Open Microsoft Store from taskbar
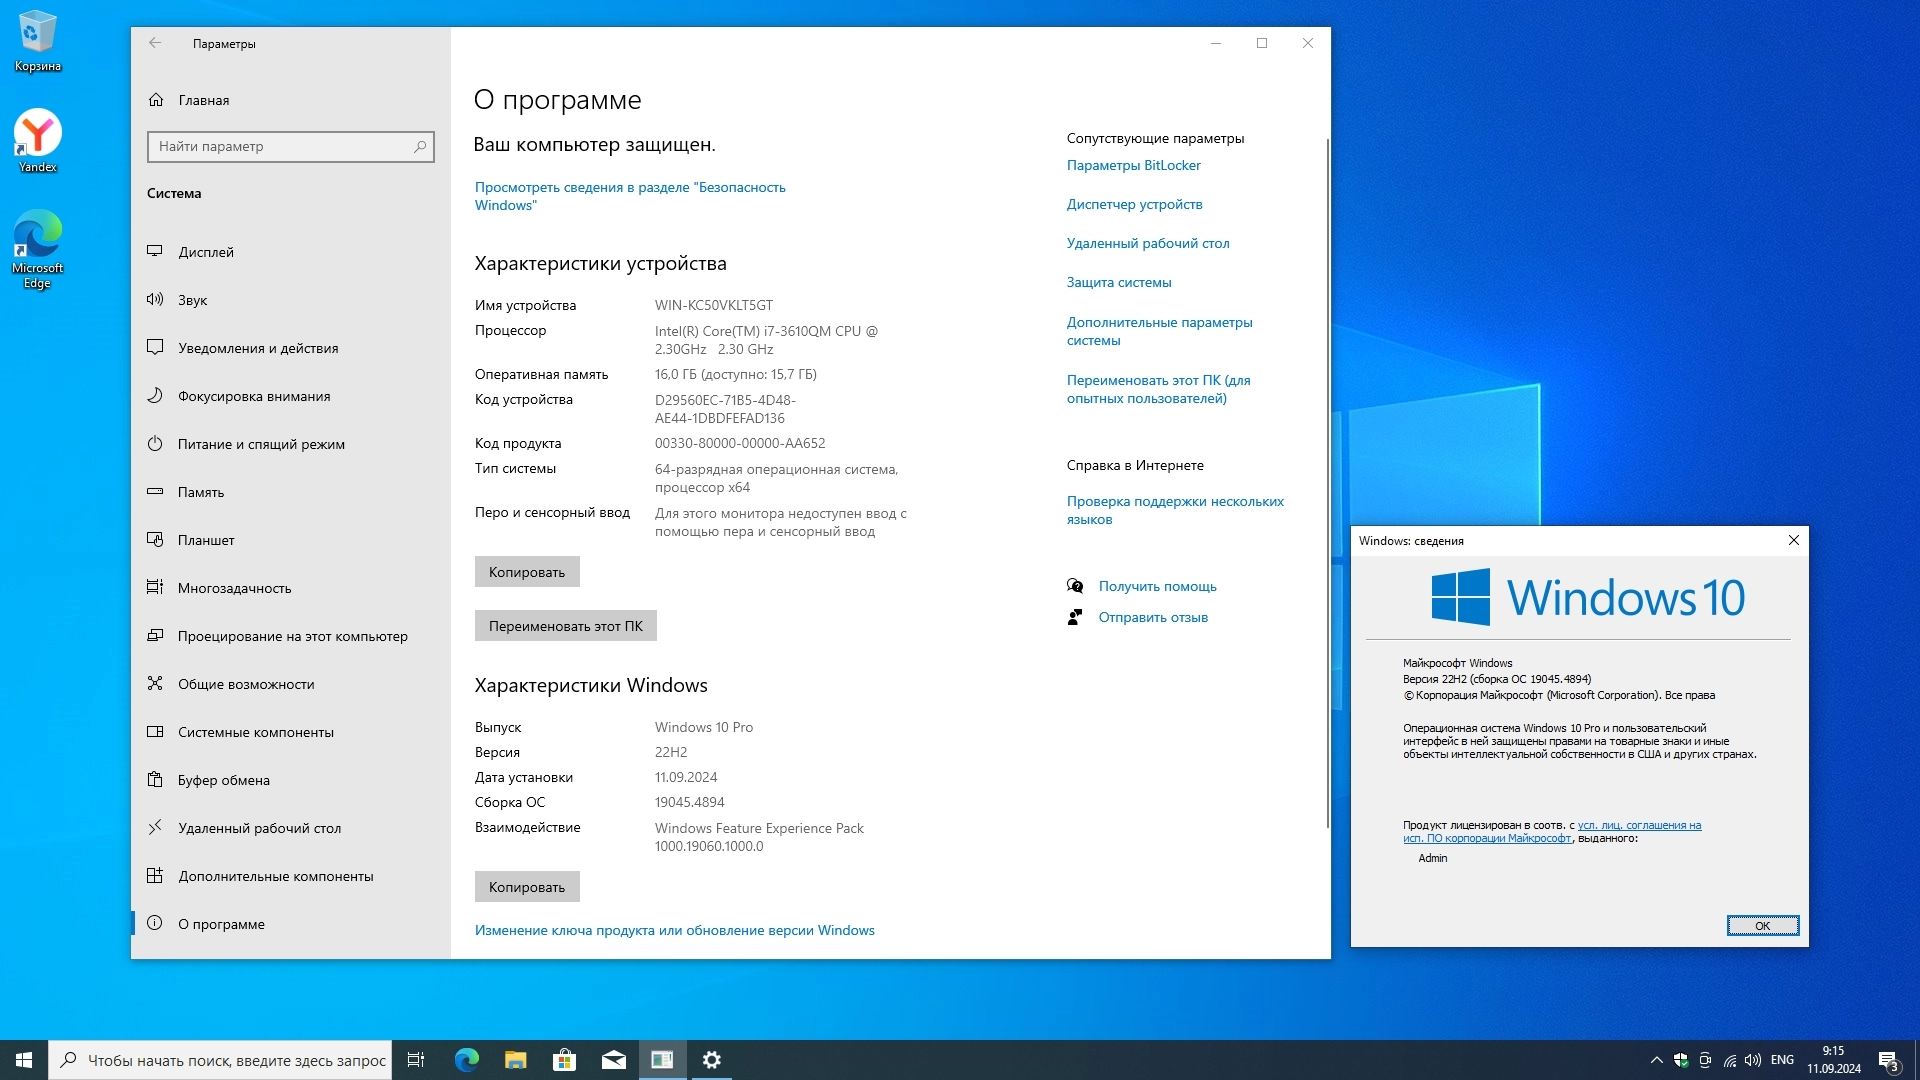This screenshot has width=1920, height=1080. (564, 1060)
